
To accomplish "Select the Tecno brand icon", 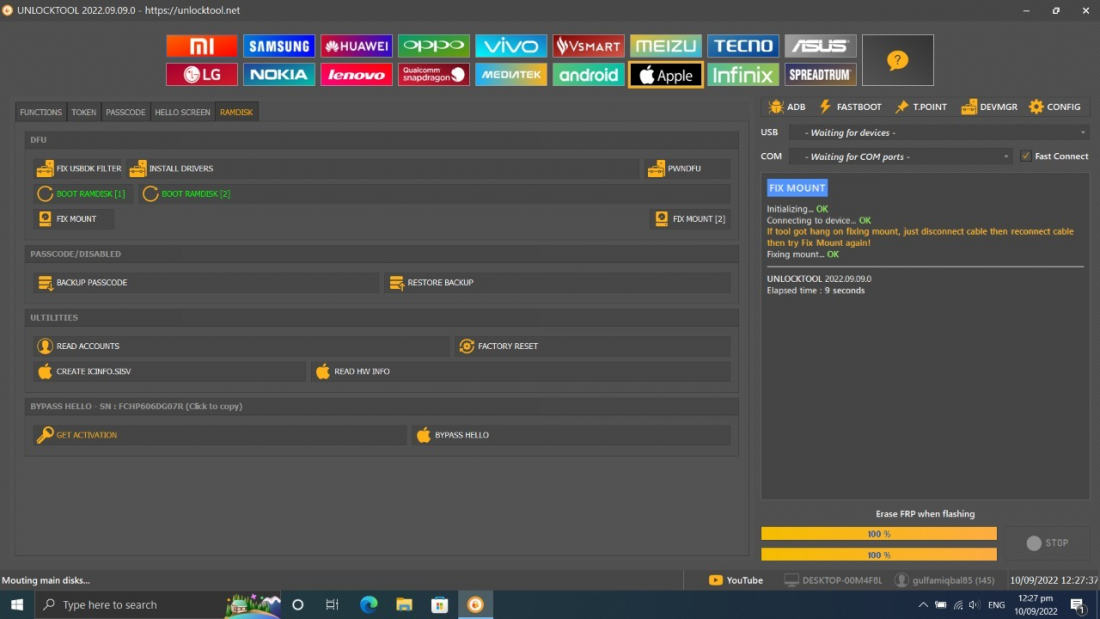I will tap(743, 46).
